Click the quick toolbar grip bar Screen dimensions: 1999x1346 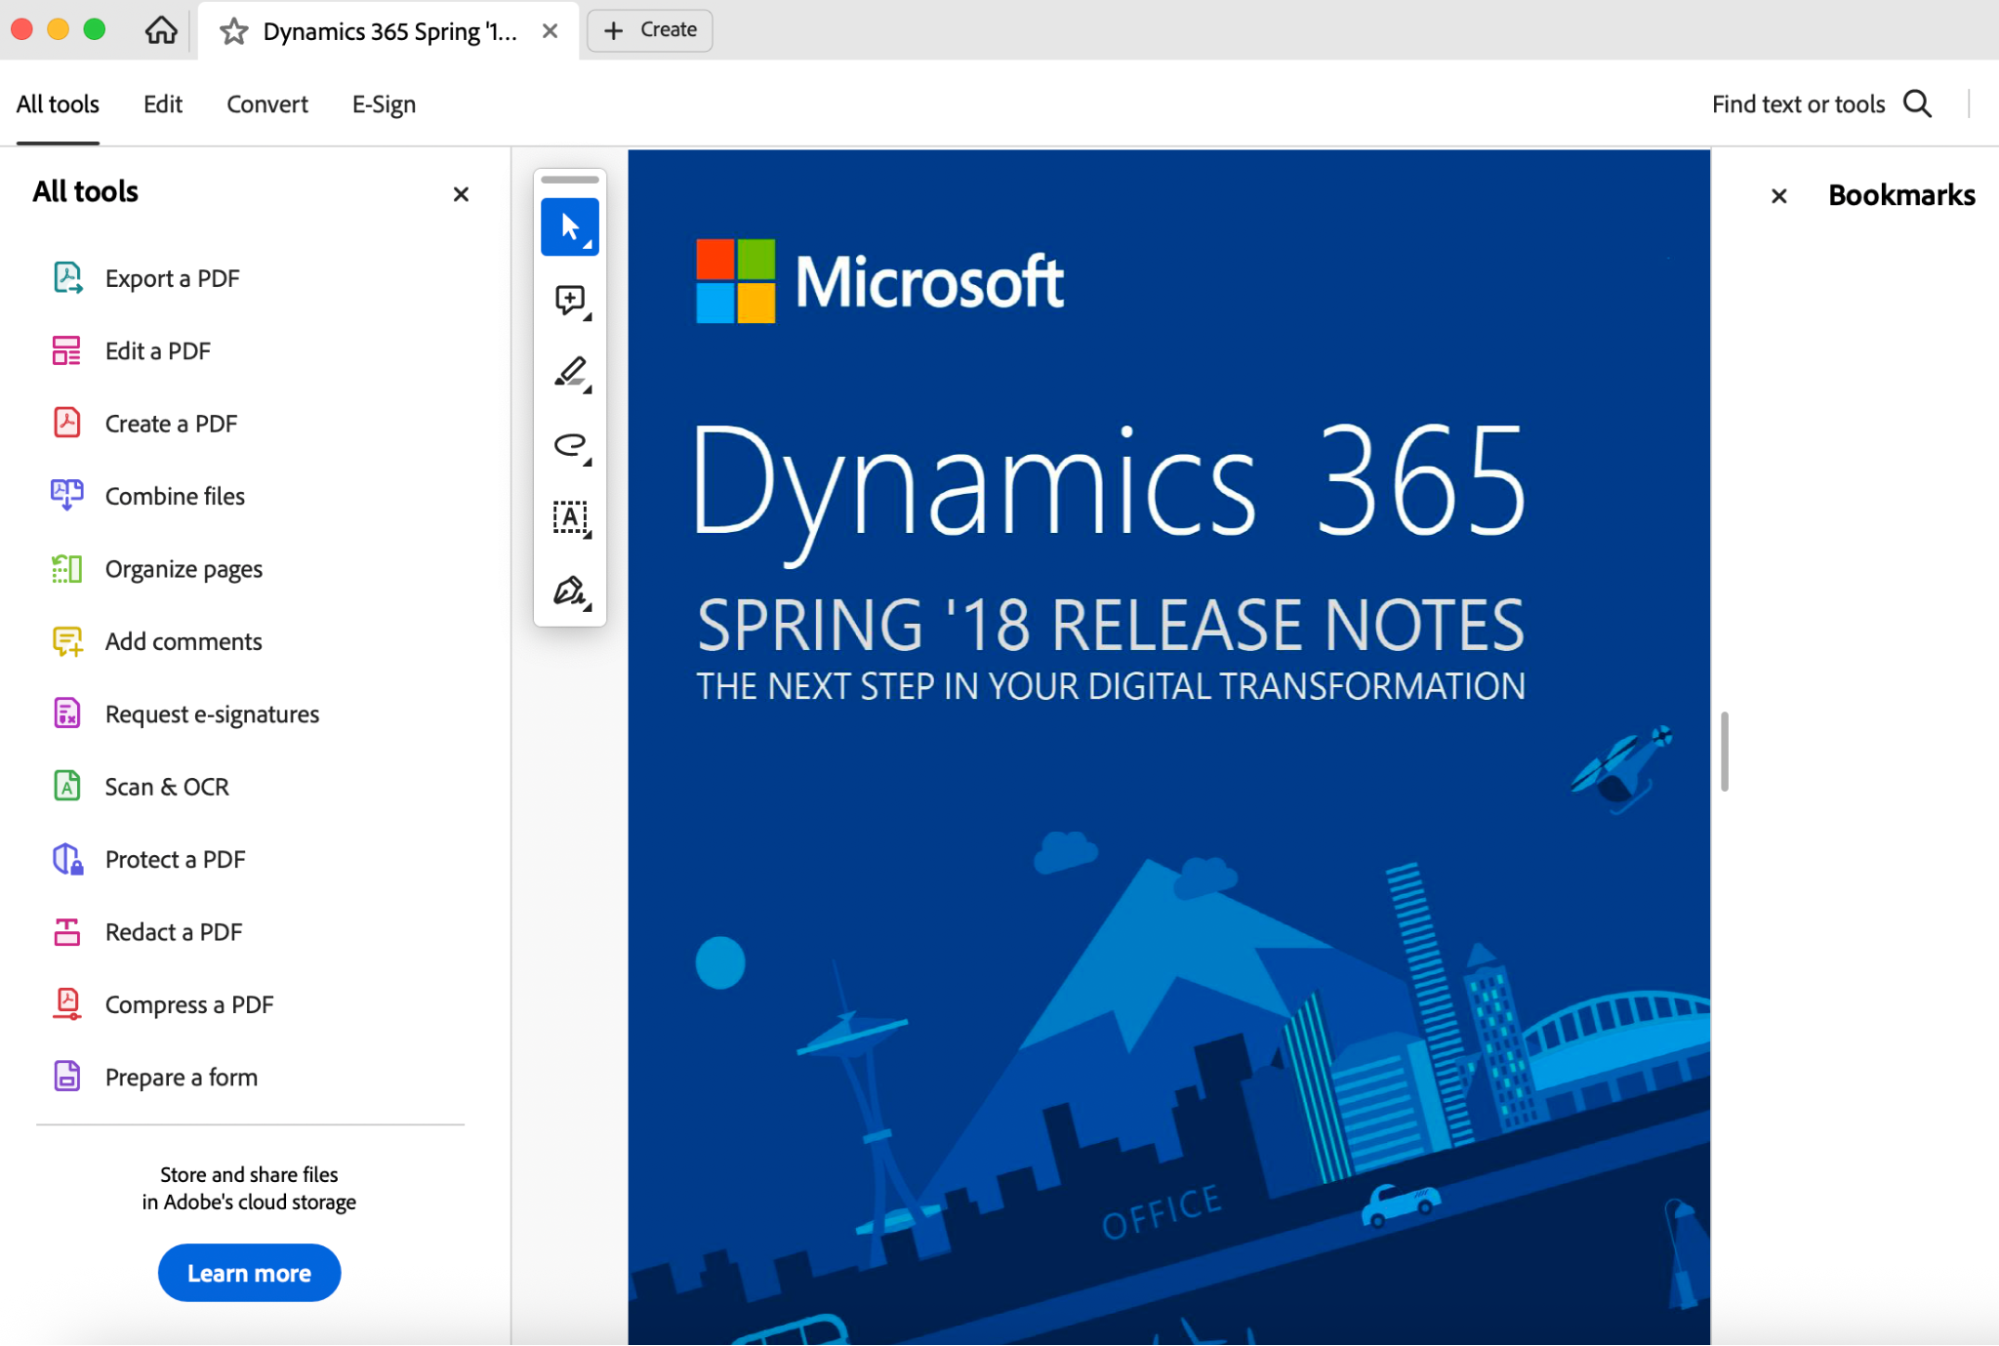tap(569, 180)
